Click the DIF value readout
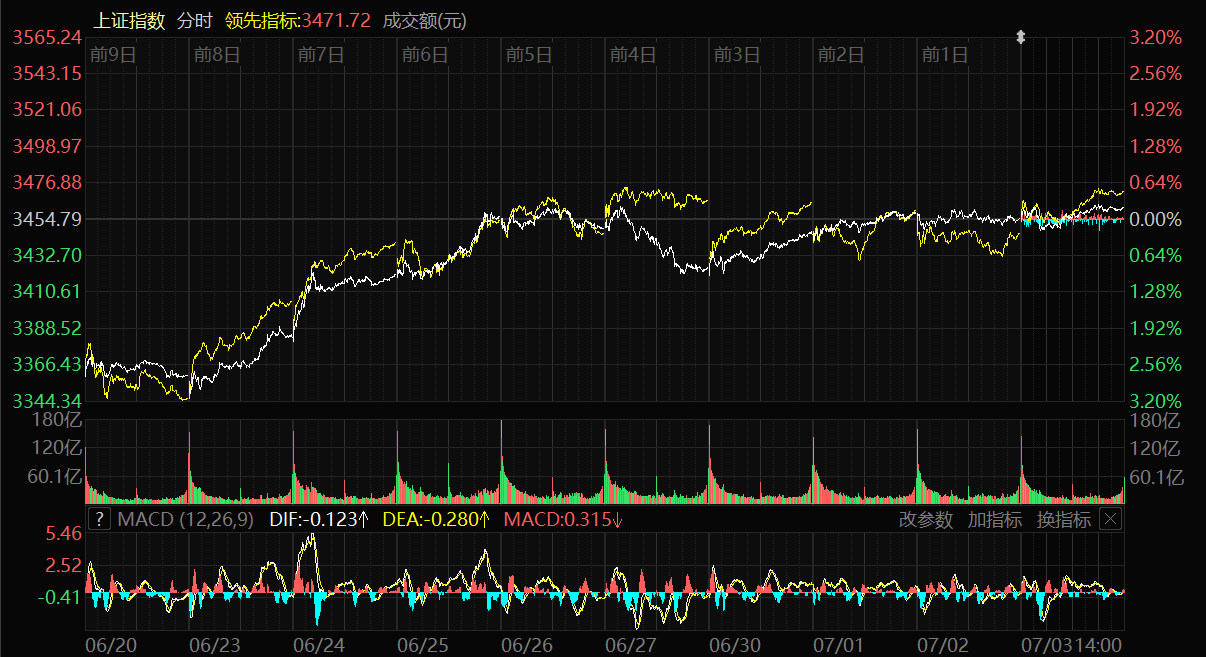Screen dimensions: 1206x657 pyautogui.click(x=320, y=519)
